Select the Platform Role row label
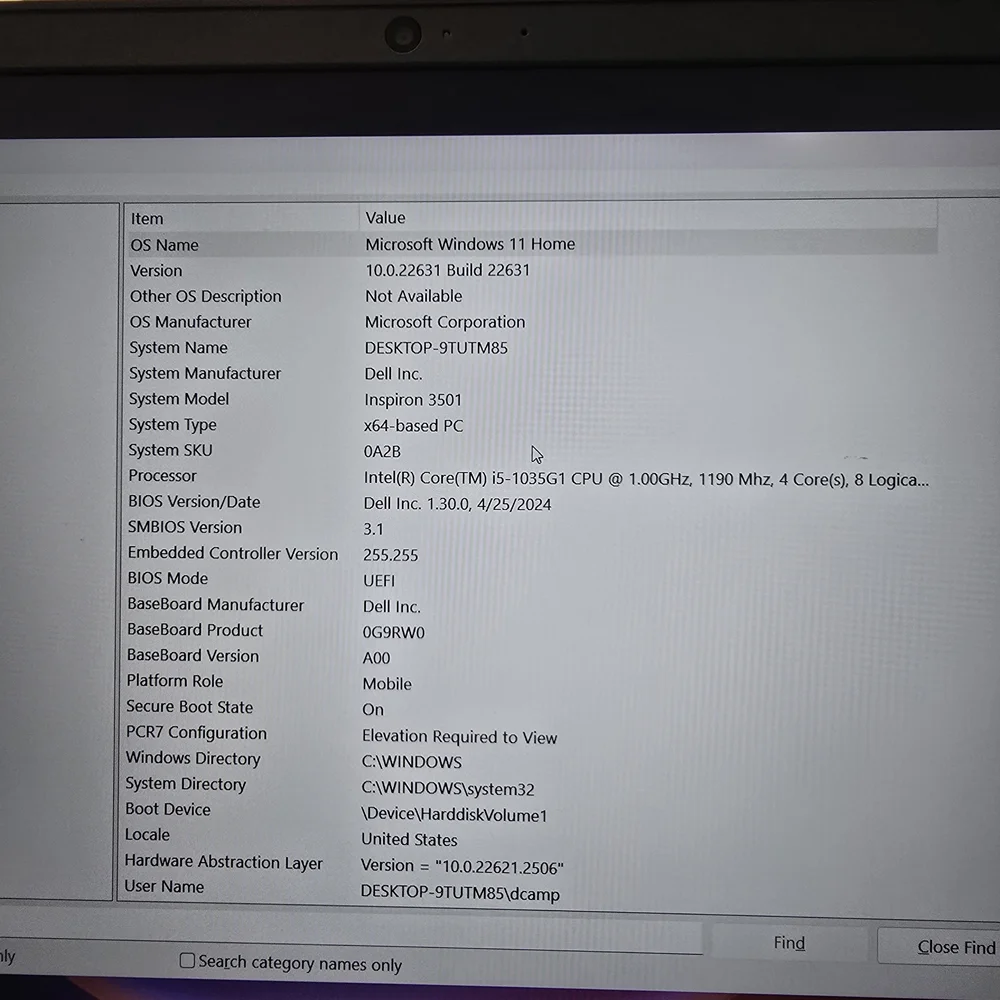The height and width of the screenshot is (1000, 1000). (x=175, y=680)
